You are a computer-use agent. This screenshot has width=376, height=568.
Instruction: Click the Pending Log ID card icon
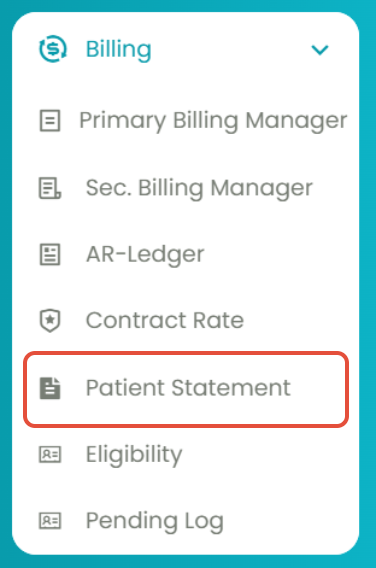[50, 521]
